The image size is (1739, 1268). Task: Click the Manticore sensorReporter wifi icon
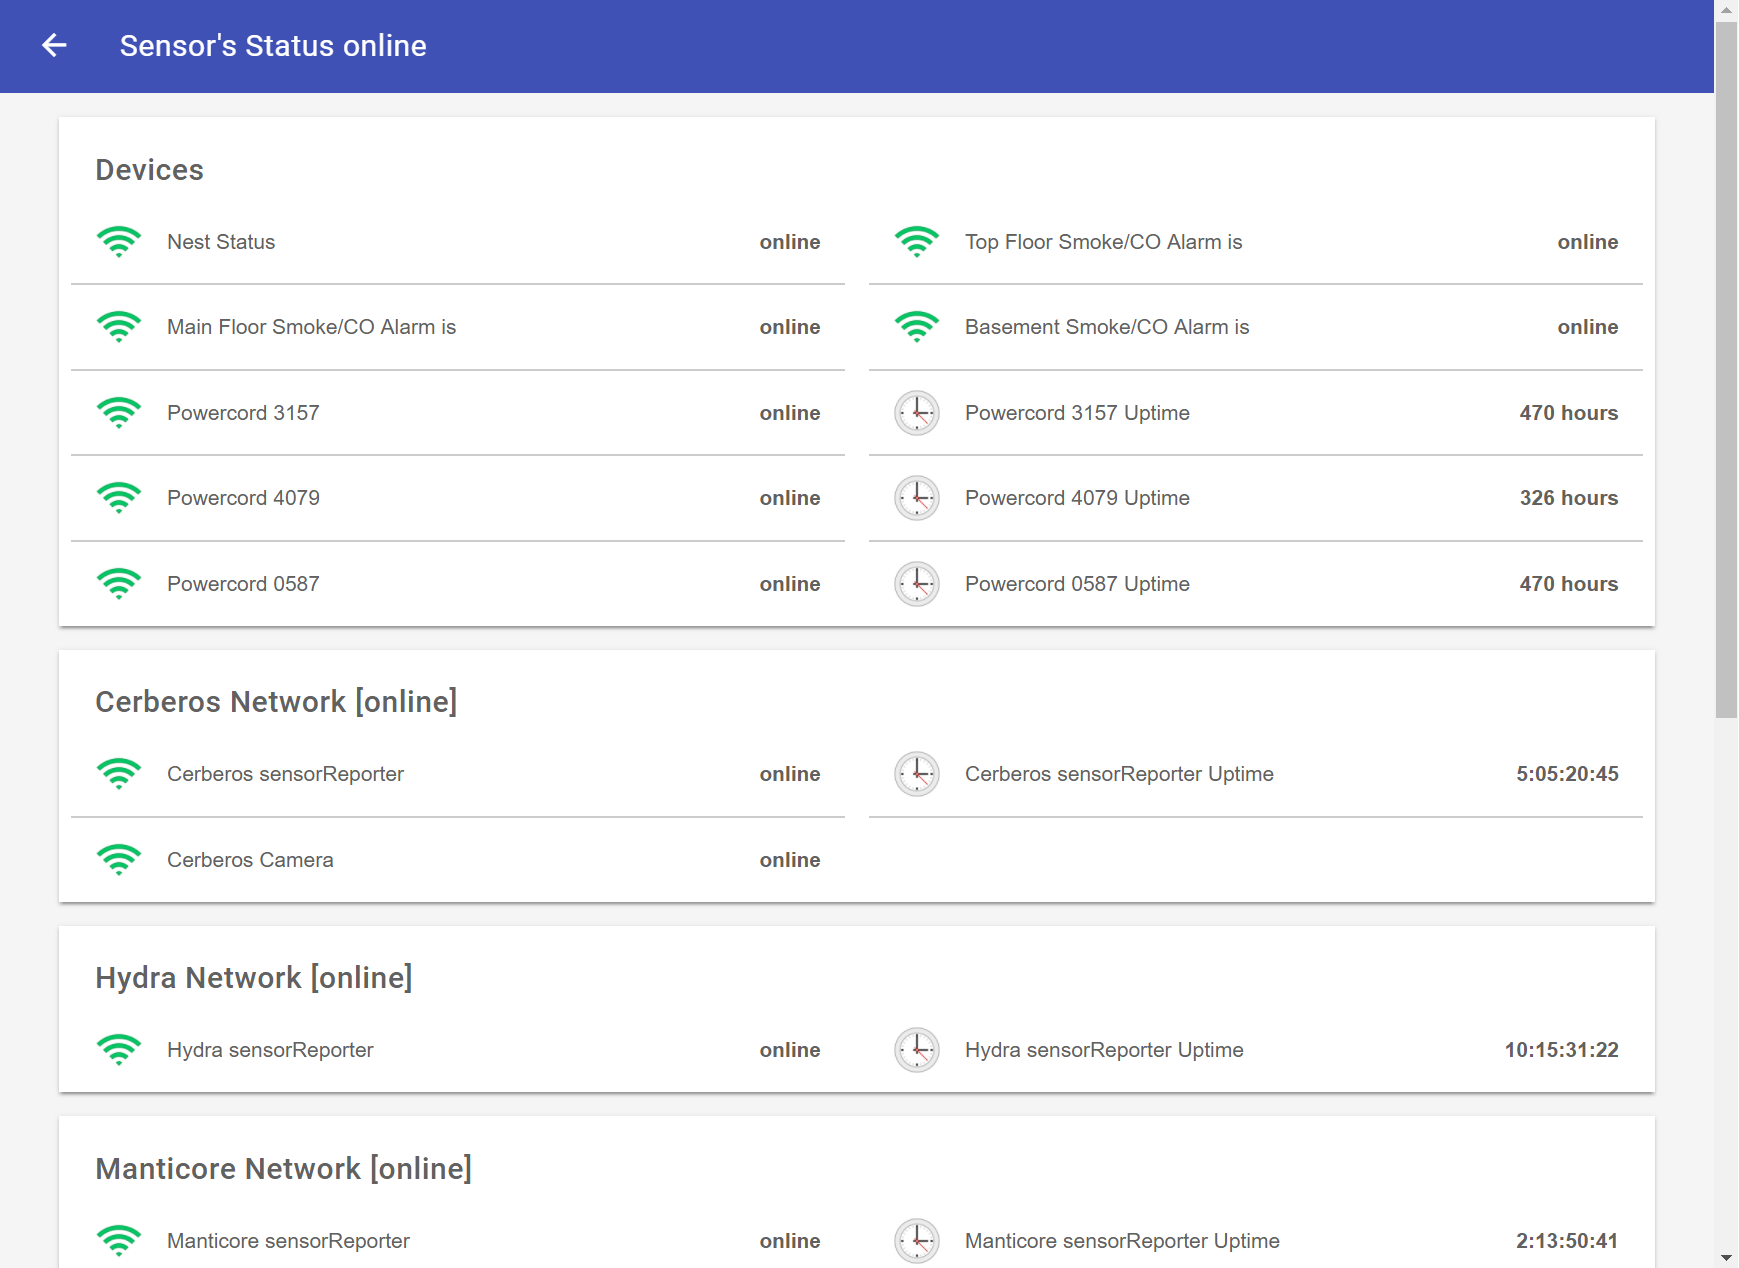tap(119, 1241)
